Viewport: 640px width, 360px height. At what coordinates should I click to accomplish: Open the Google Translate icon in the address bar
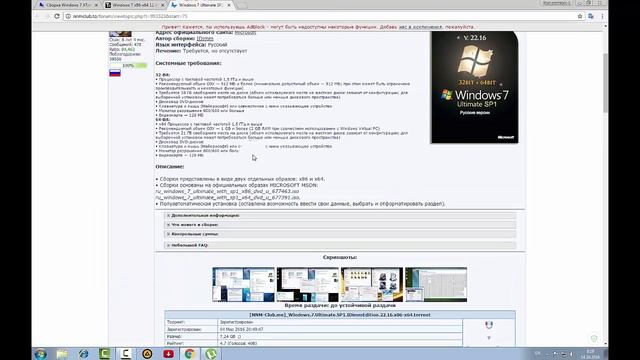click(591, 16)
